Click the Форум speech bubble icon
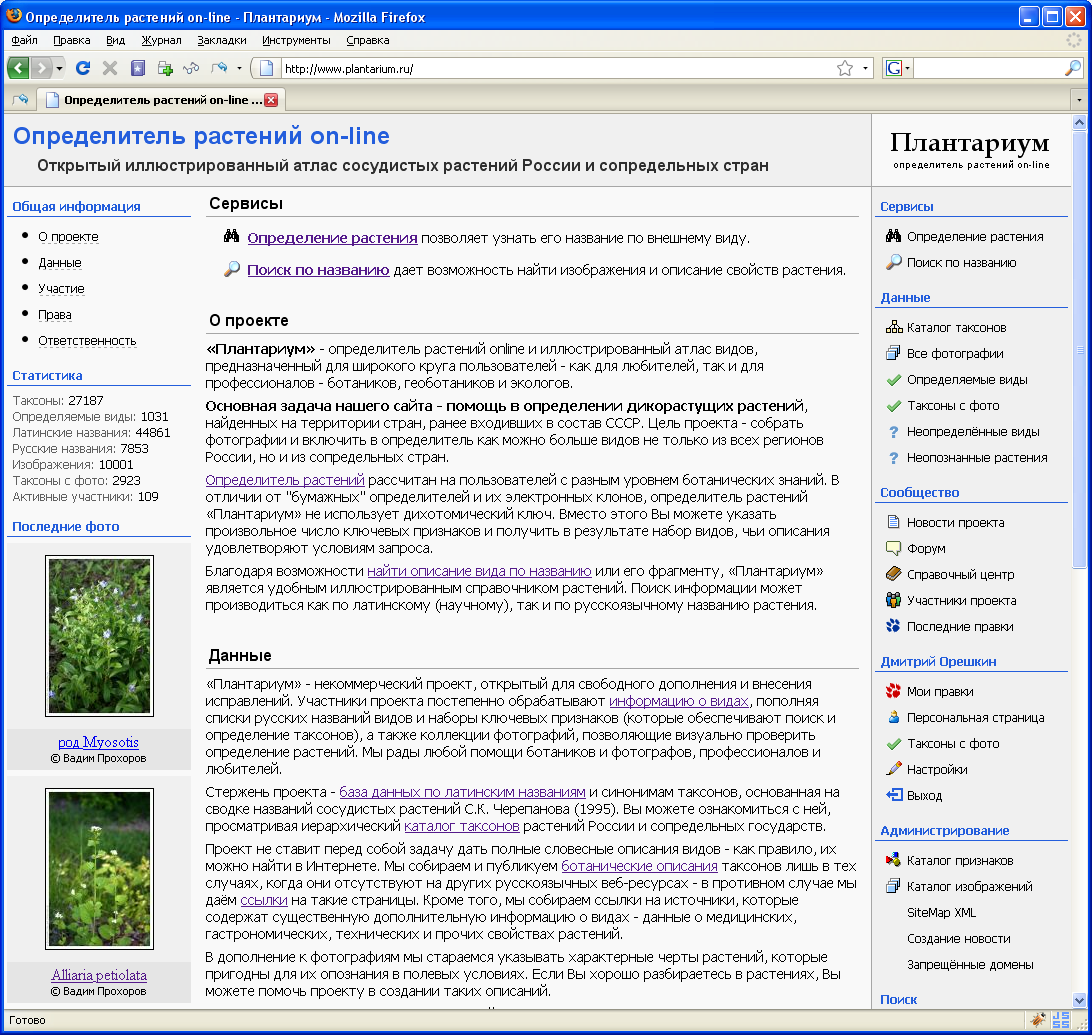 (894, 548)
